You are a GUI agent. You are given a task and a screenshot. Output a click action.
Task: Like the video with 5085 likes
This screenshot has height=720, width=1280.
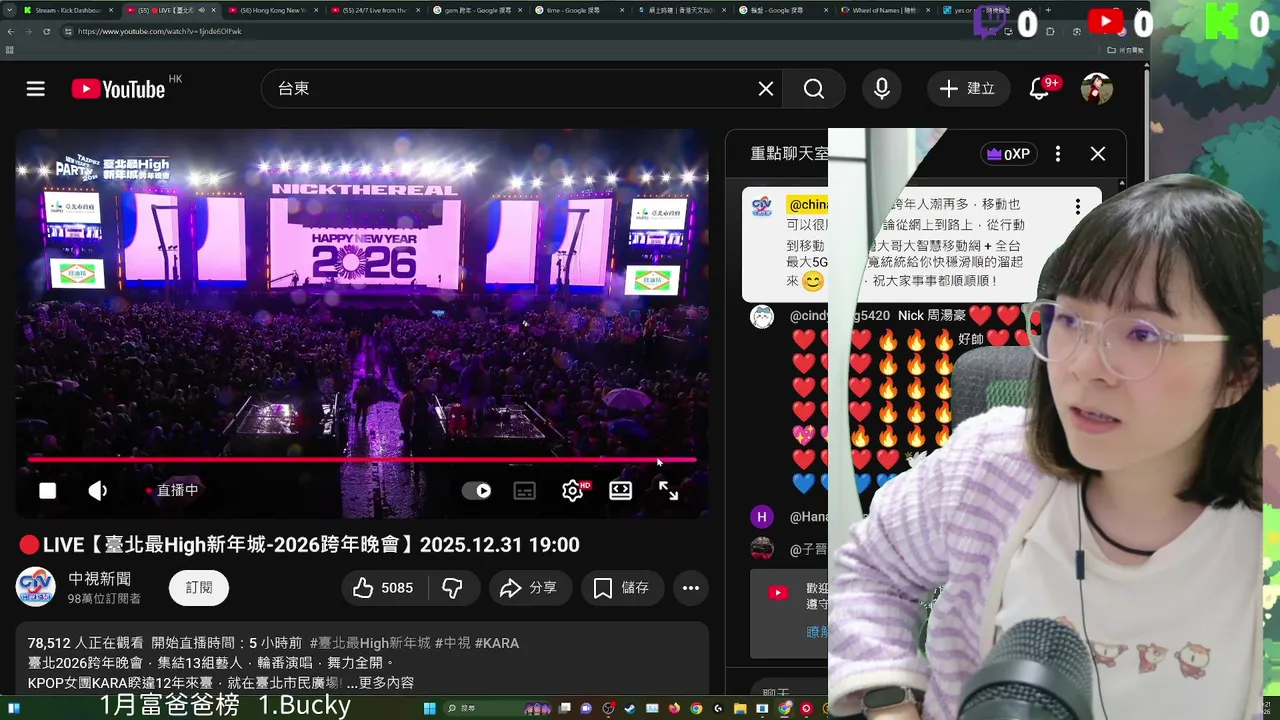click(x=384, y=588)
